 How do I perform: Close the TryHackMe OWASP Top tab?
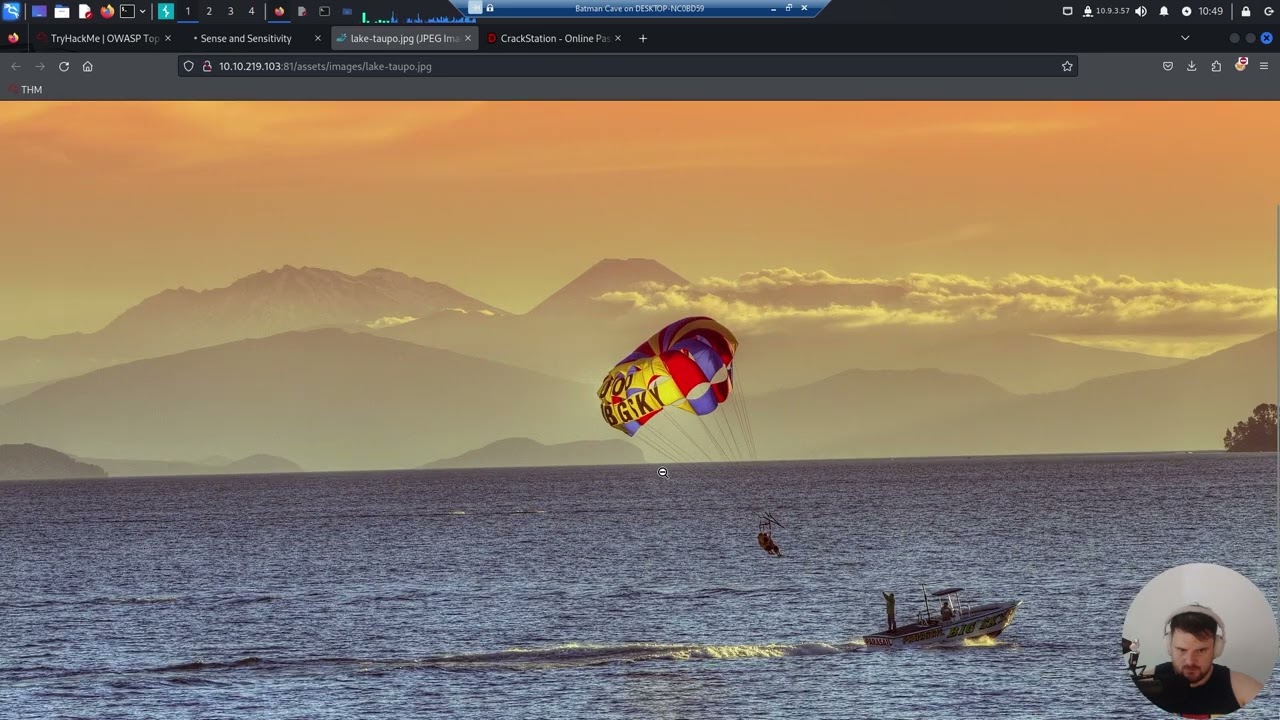(168, 38)
